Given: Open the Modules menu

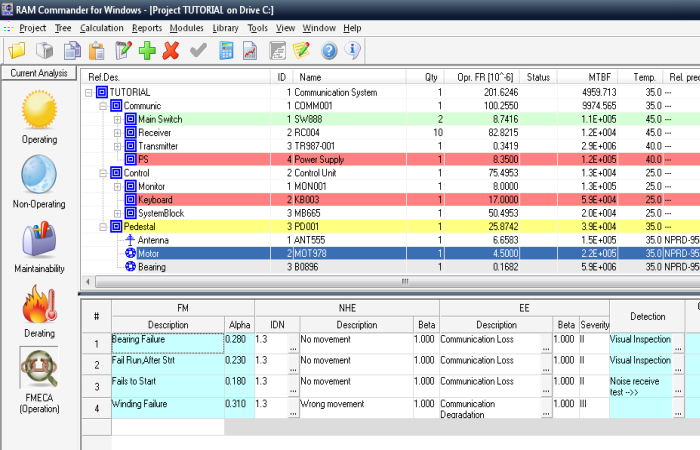Looking at the screenshot, I should 187,28.
